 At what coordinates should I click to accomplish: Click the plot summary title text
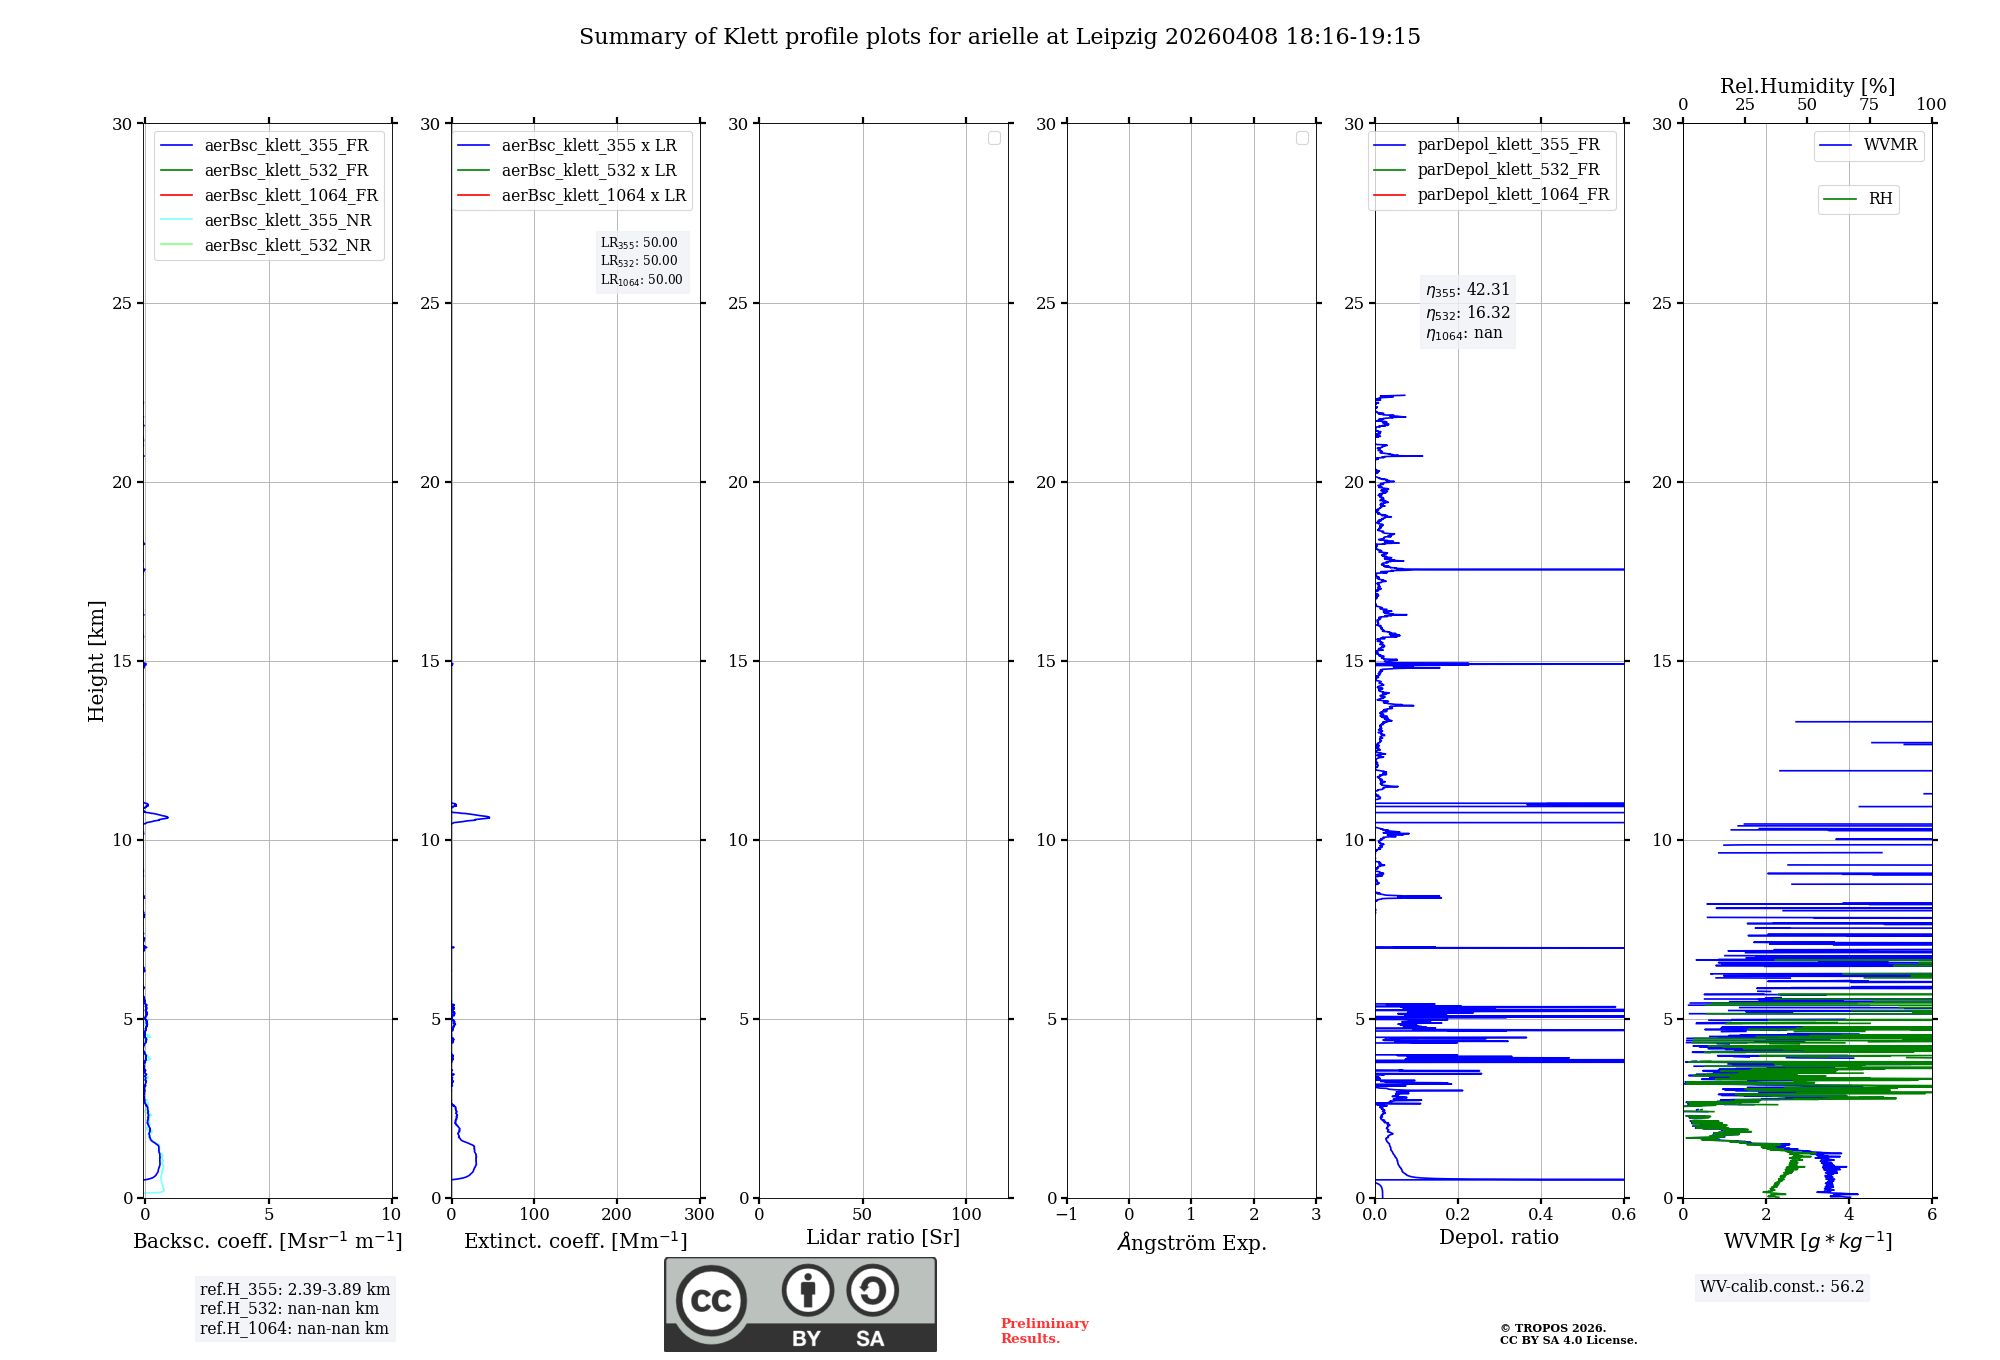tap(999, 37)
